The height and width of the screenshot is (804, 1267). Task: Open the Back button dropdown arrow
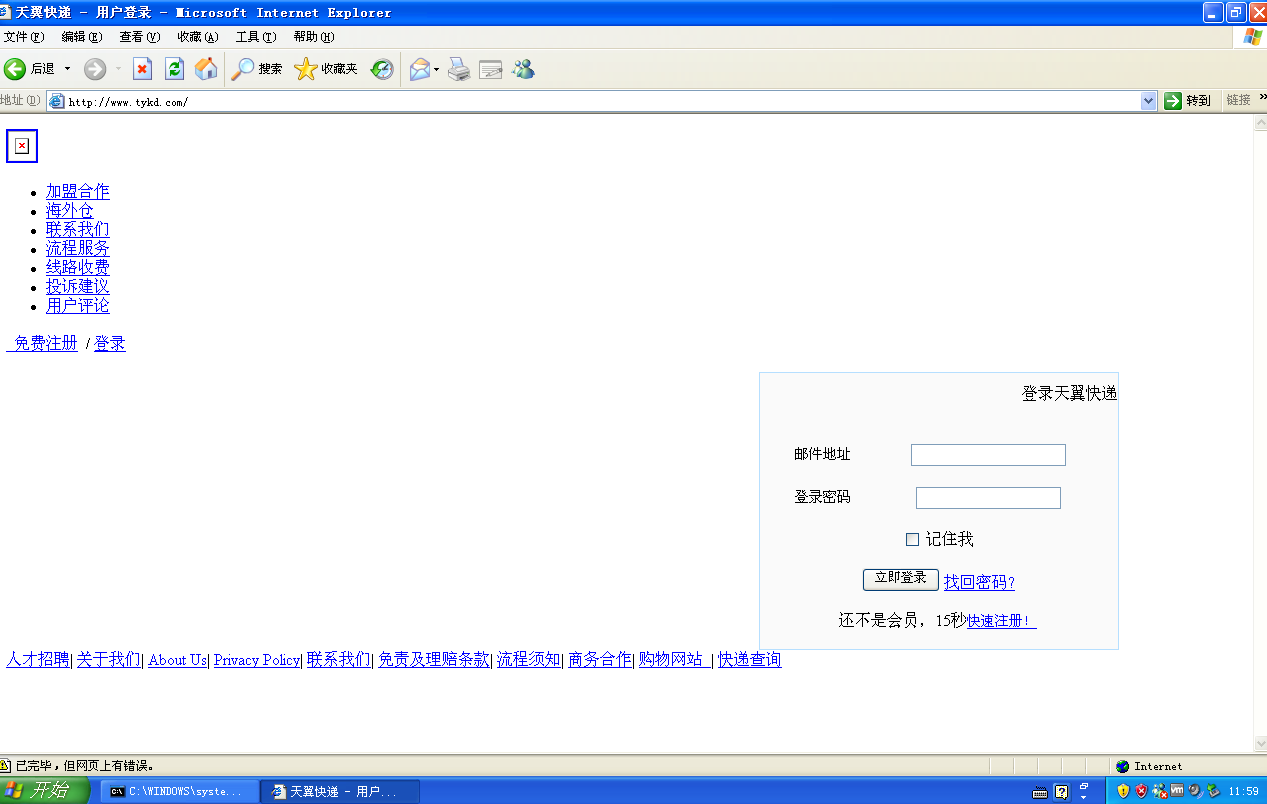click(66, 69)
